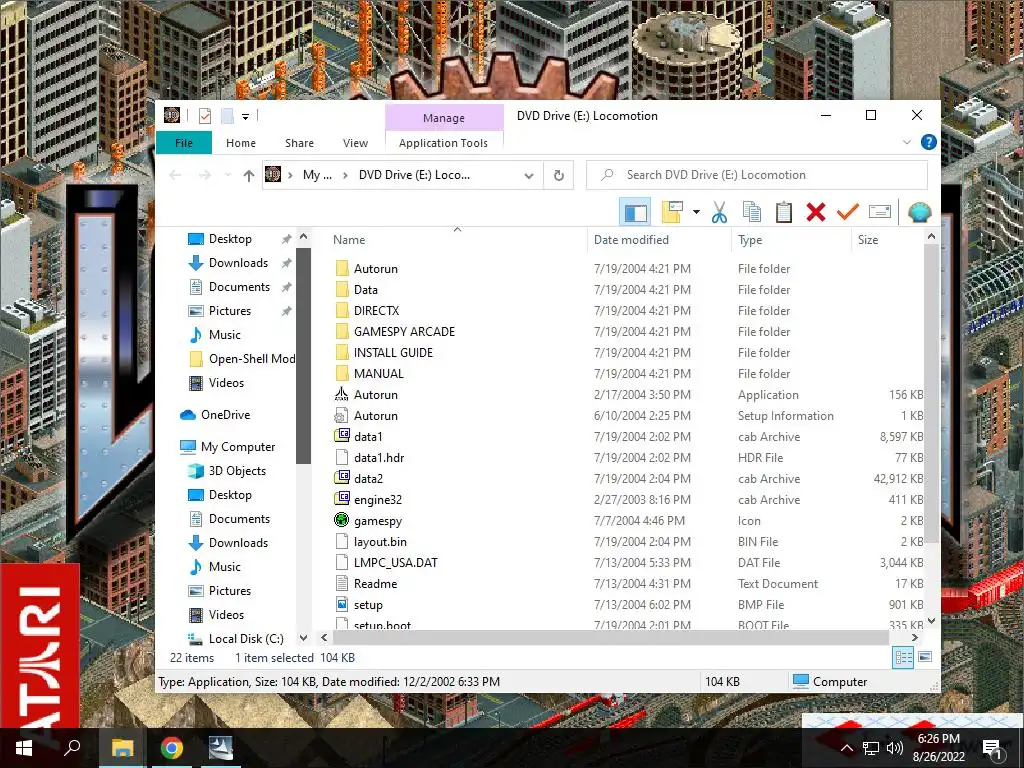Viewport: 1024px width, 768px height.
Task: Select the gamespy icon file
Action: point(377,520)
